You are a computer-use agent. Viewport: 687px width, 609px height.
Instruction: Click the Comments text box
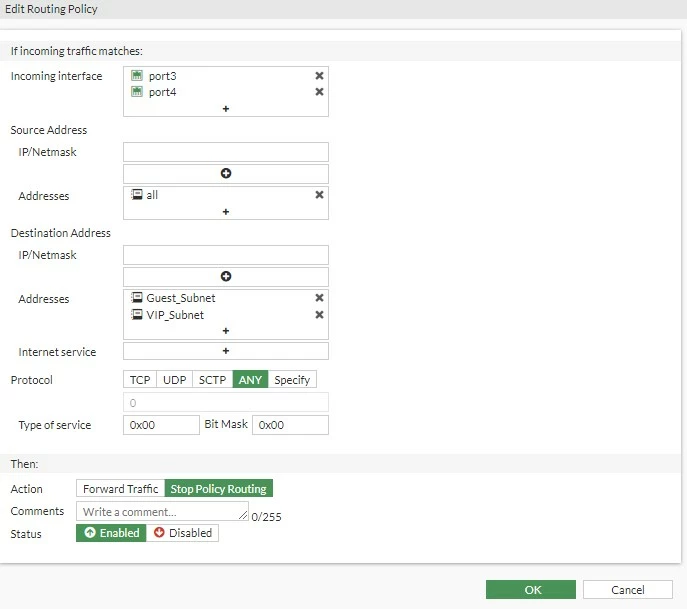point(162,511)
